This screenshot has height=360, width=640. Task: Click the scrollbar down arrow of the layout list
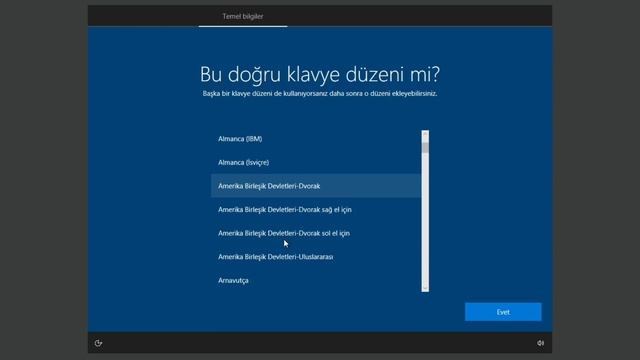point(425,289)
